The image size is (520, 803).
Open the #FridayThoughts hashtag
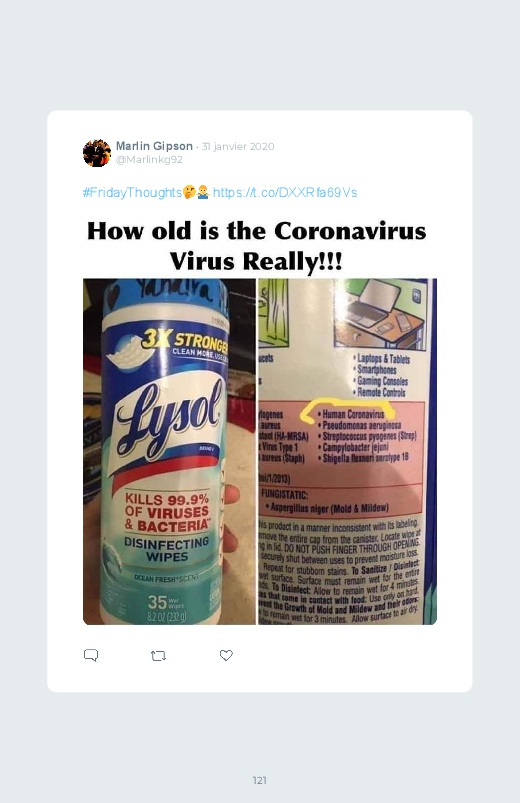(x=132, y=193)
